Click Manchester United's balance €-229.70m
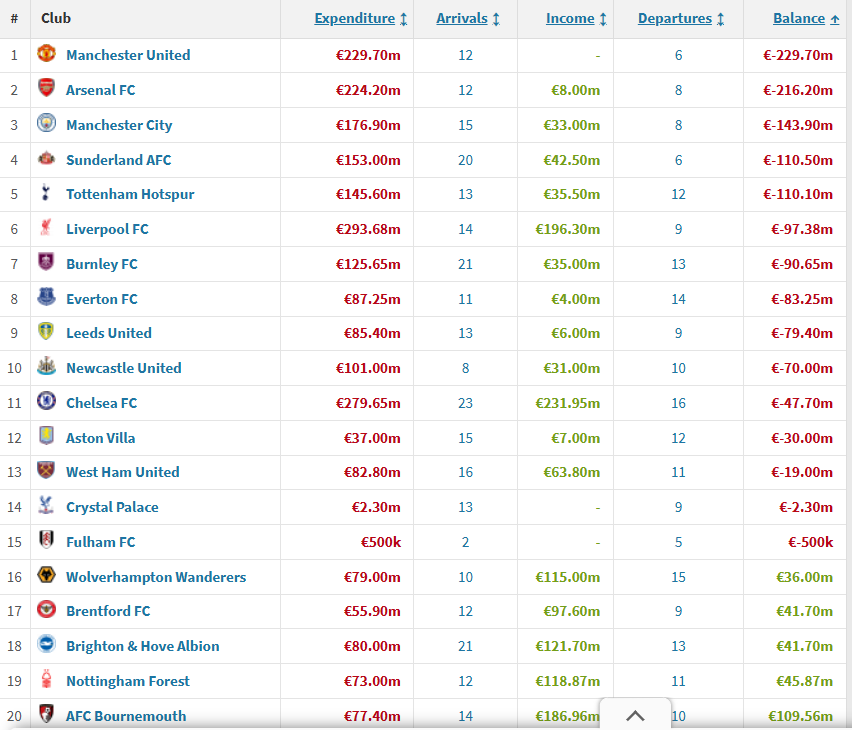The width and height of the screenshot is (852, 730). [798, 55]
